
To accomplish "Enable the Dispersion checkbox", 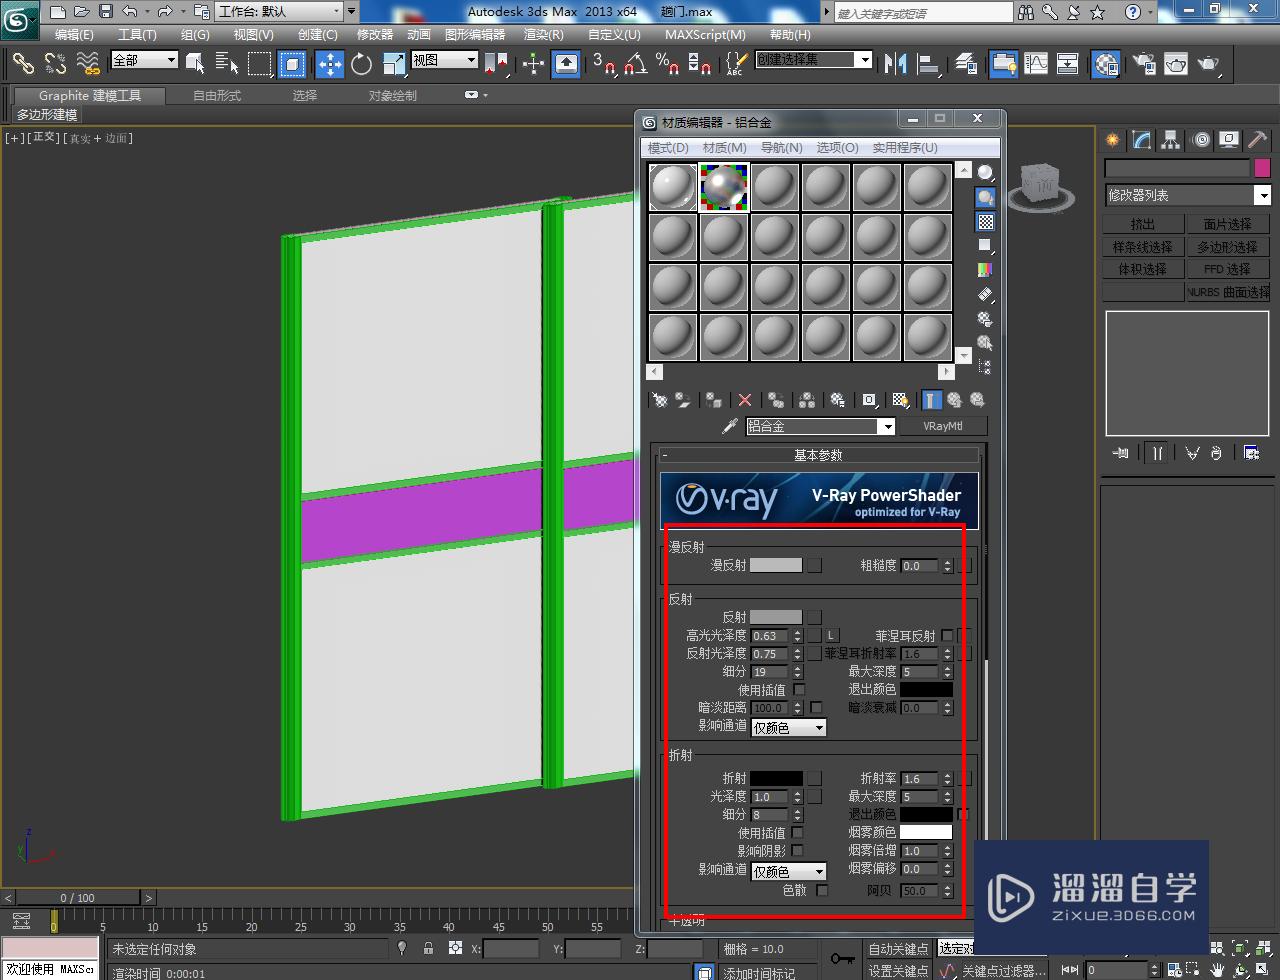I will coord(822,890).
